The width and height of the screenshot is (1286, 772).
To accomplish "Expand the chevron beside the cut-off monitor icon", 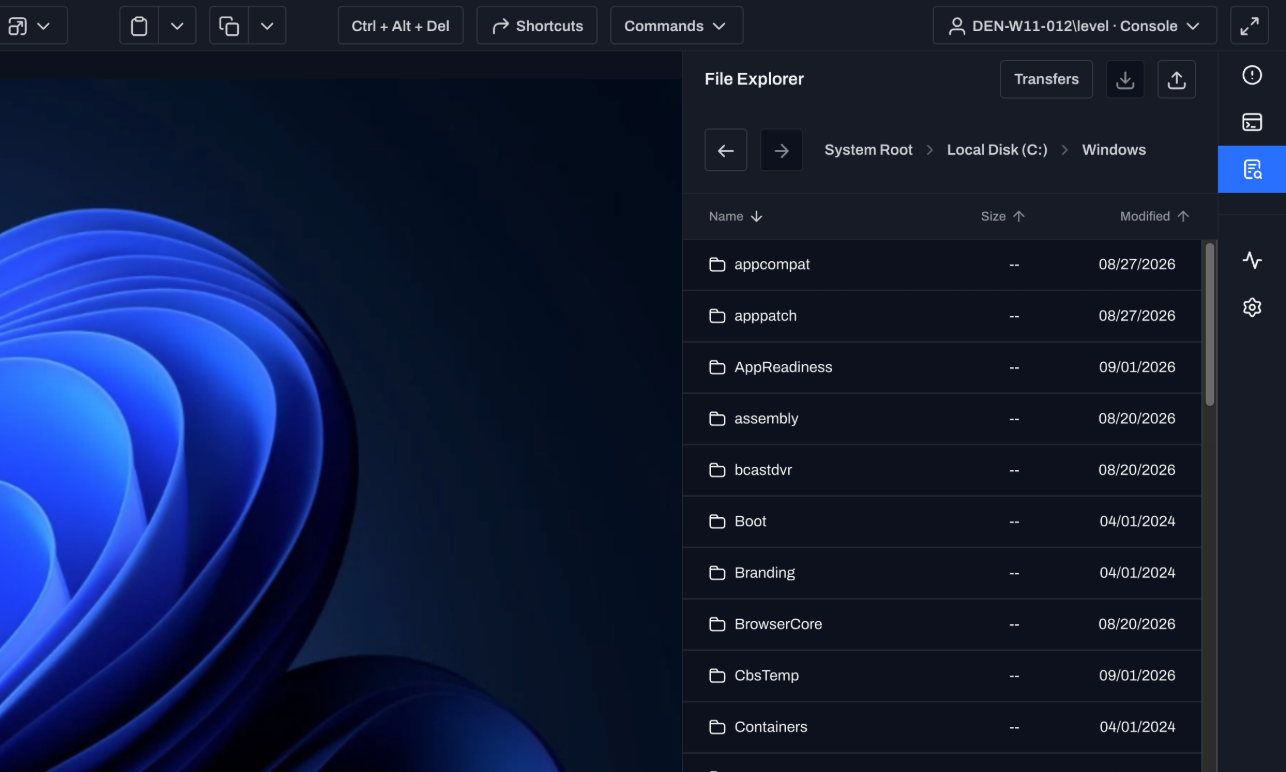I will click(x=43, y=26).
